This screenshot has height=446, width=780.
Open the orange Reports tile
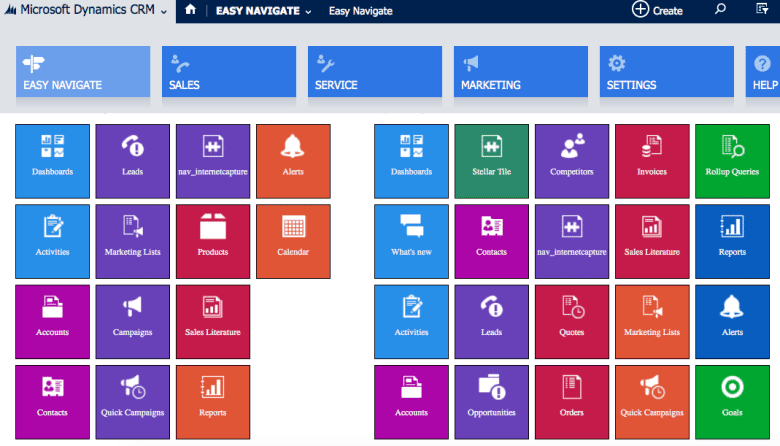pyautogui.click(x=213, y=402)
